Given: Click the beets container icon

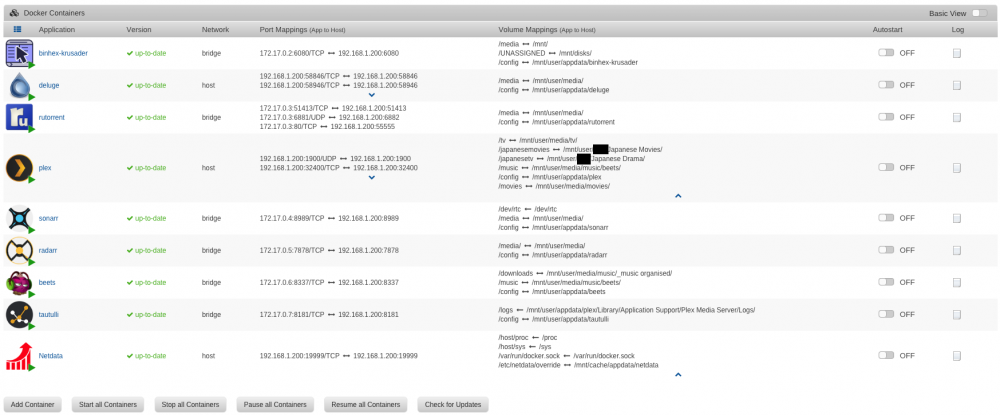Looking at the screenshot, I should click(x=19, y=282).
